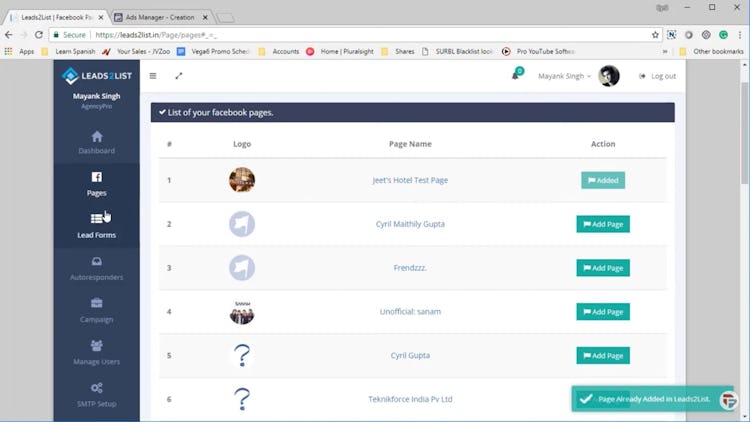Bookmark this page with star icon
The height and width of the screenshot is (422, 750).
[655, 35]
